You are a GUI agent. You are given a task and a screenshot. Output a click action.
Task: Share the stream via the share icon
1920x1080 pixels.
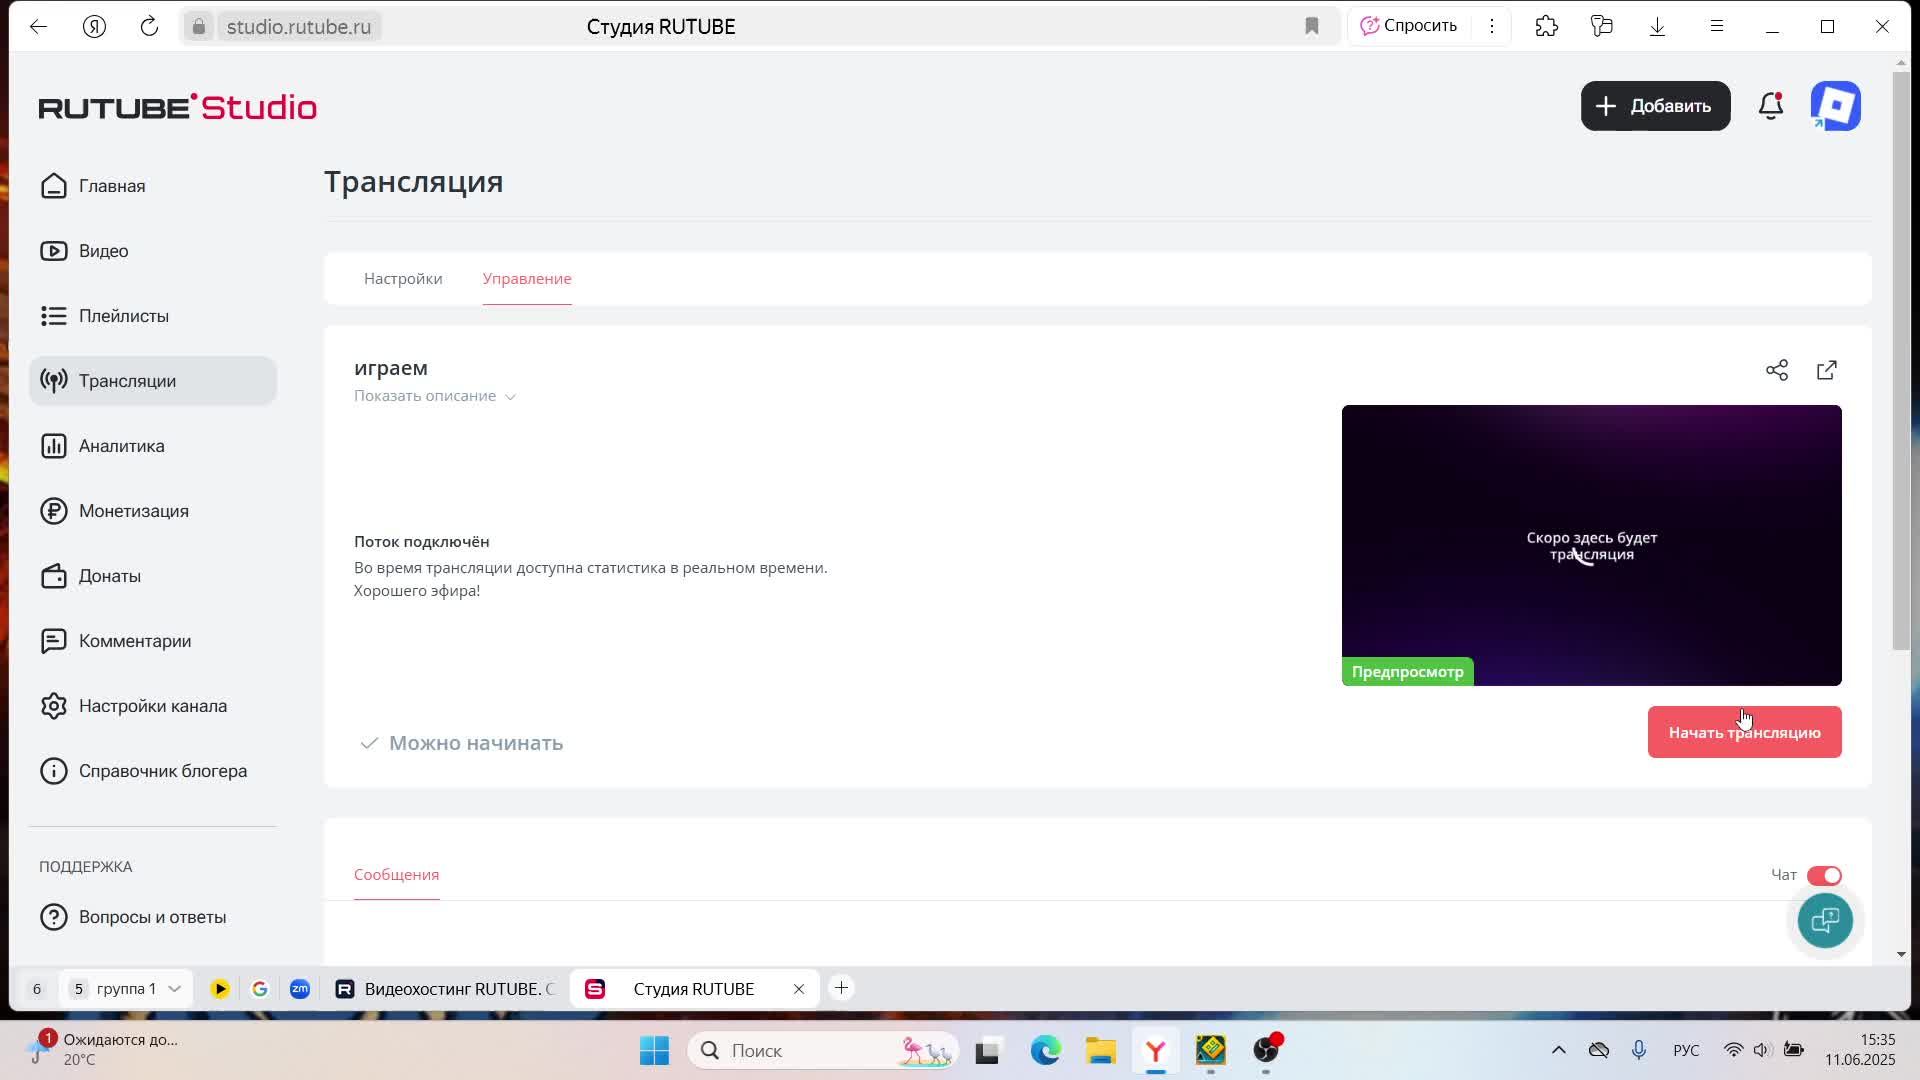click(1777, 370)
